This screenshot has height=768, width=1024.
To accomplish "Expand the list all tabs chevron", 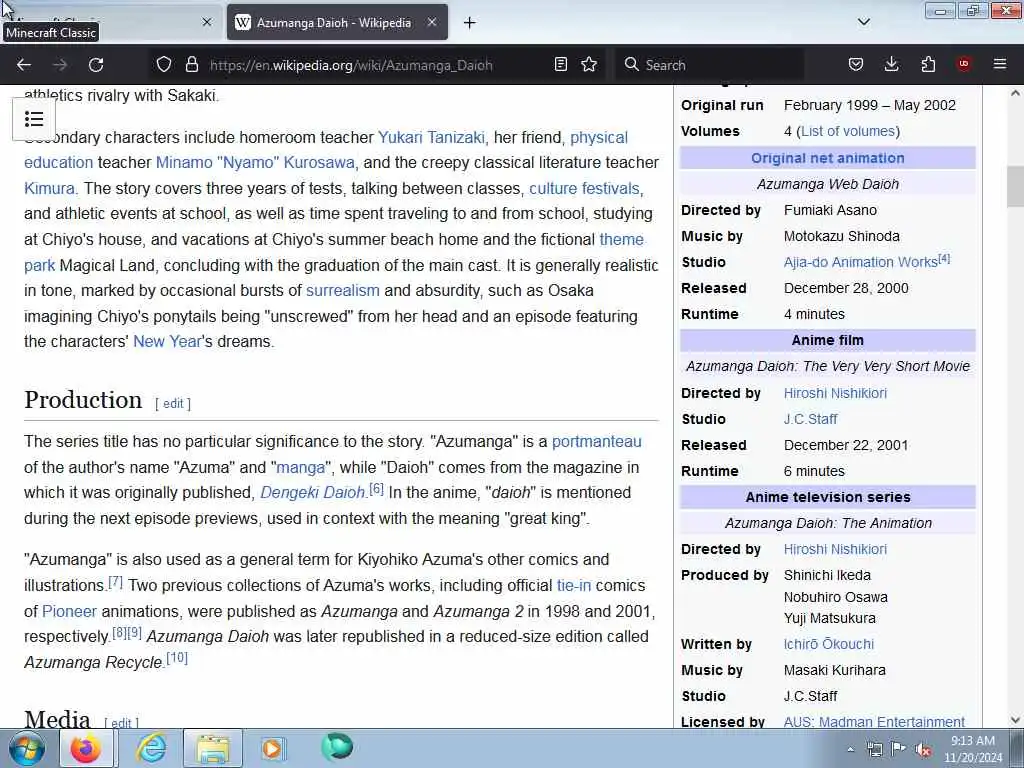I will (864, 22).
